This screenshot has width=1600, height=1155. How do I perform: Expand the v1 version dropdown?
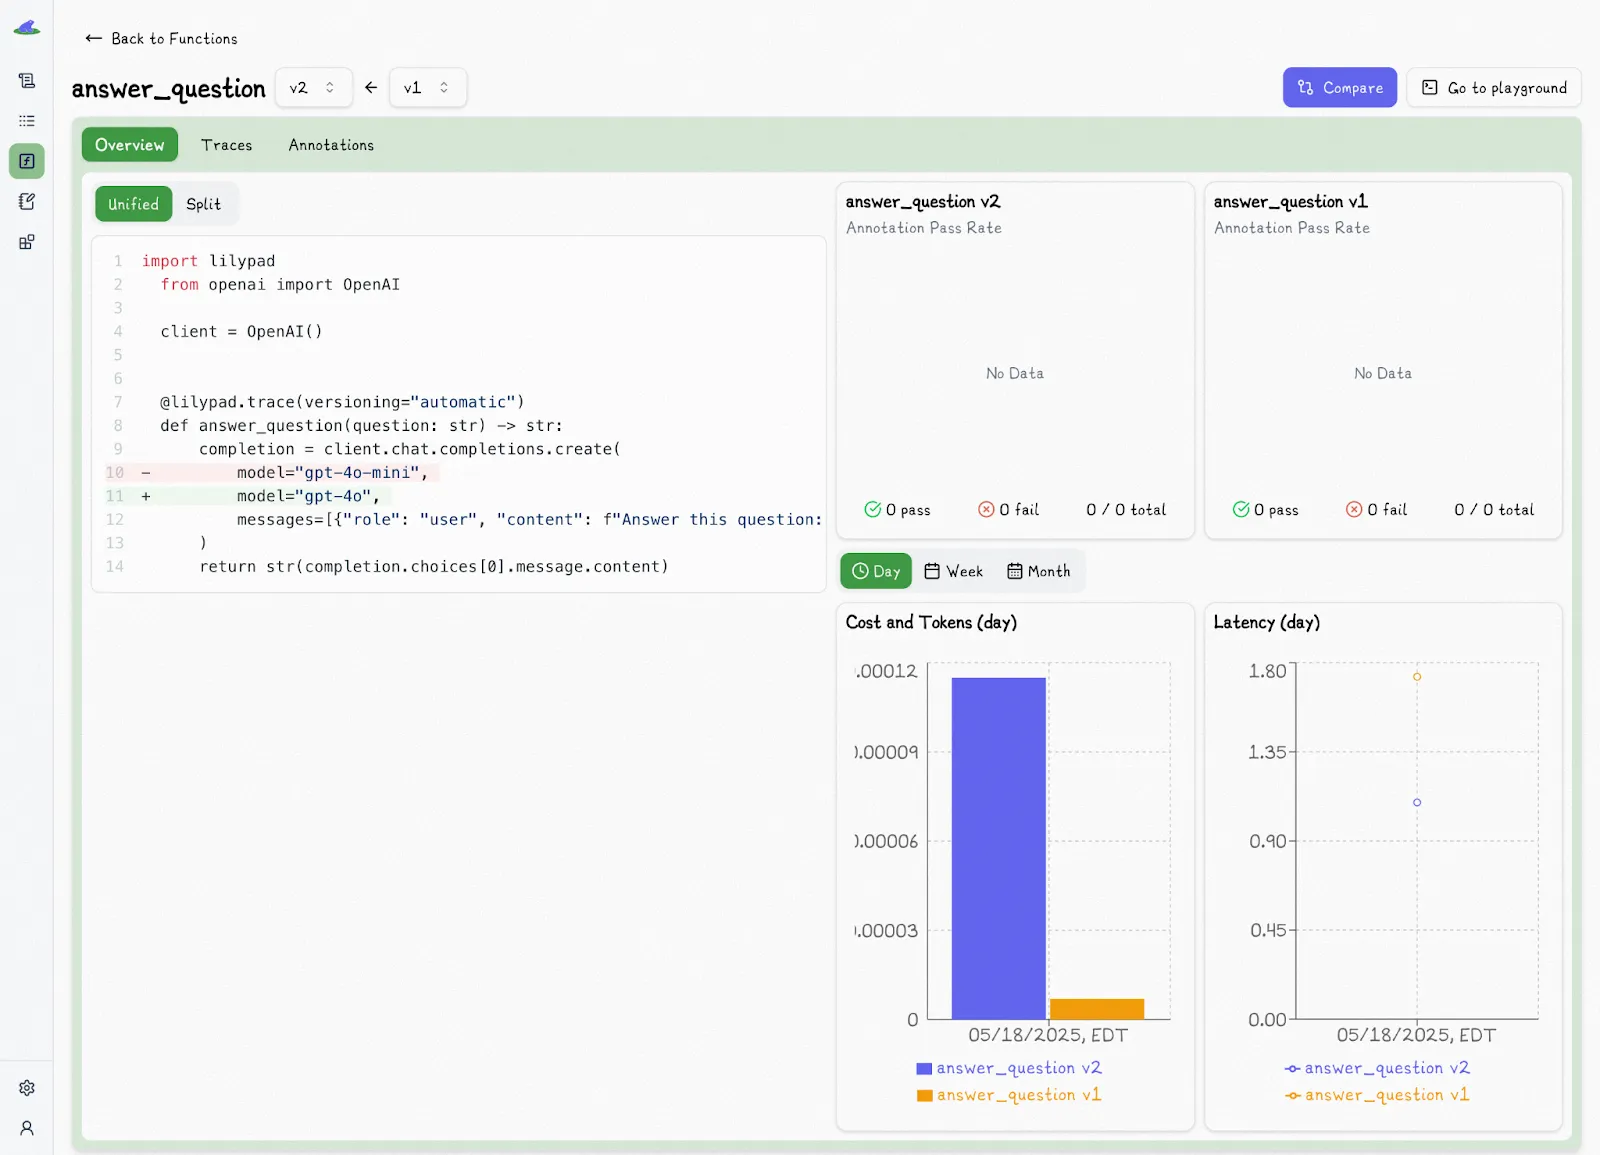point(427,88)
